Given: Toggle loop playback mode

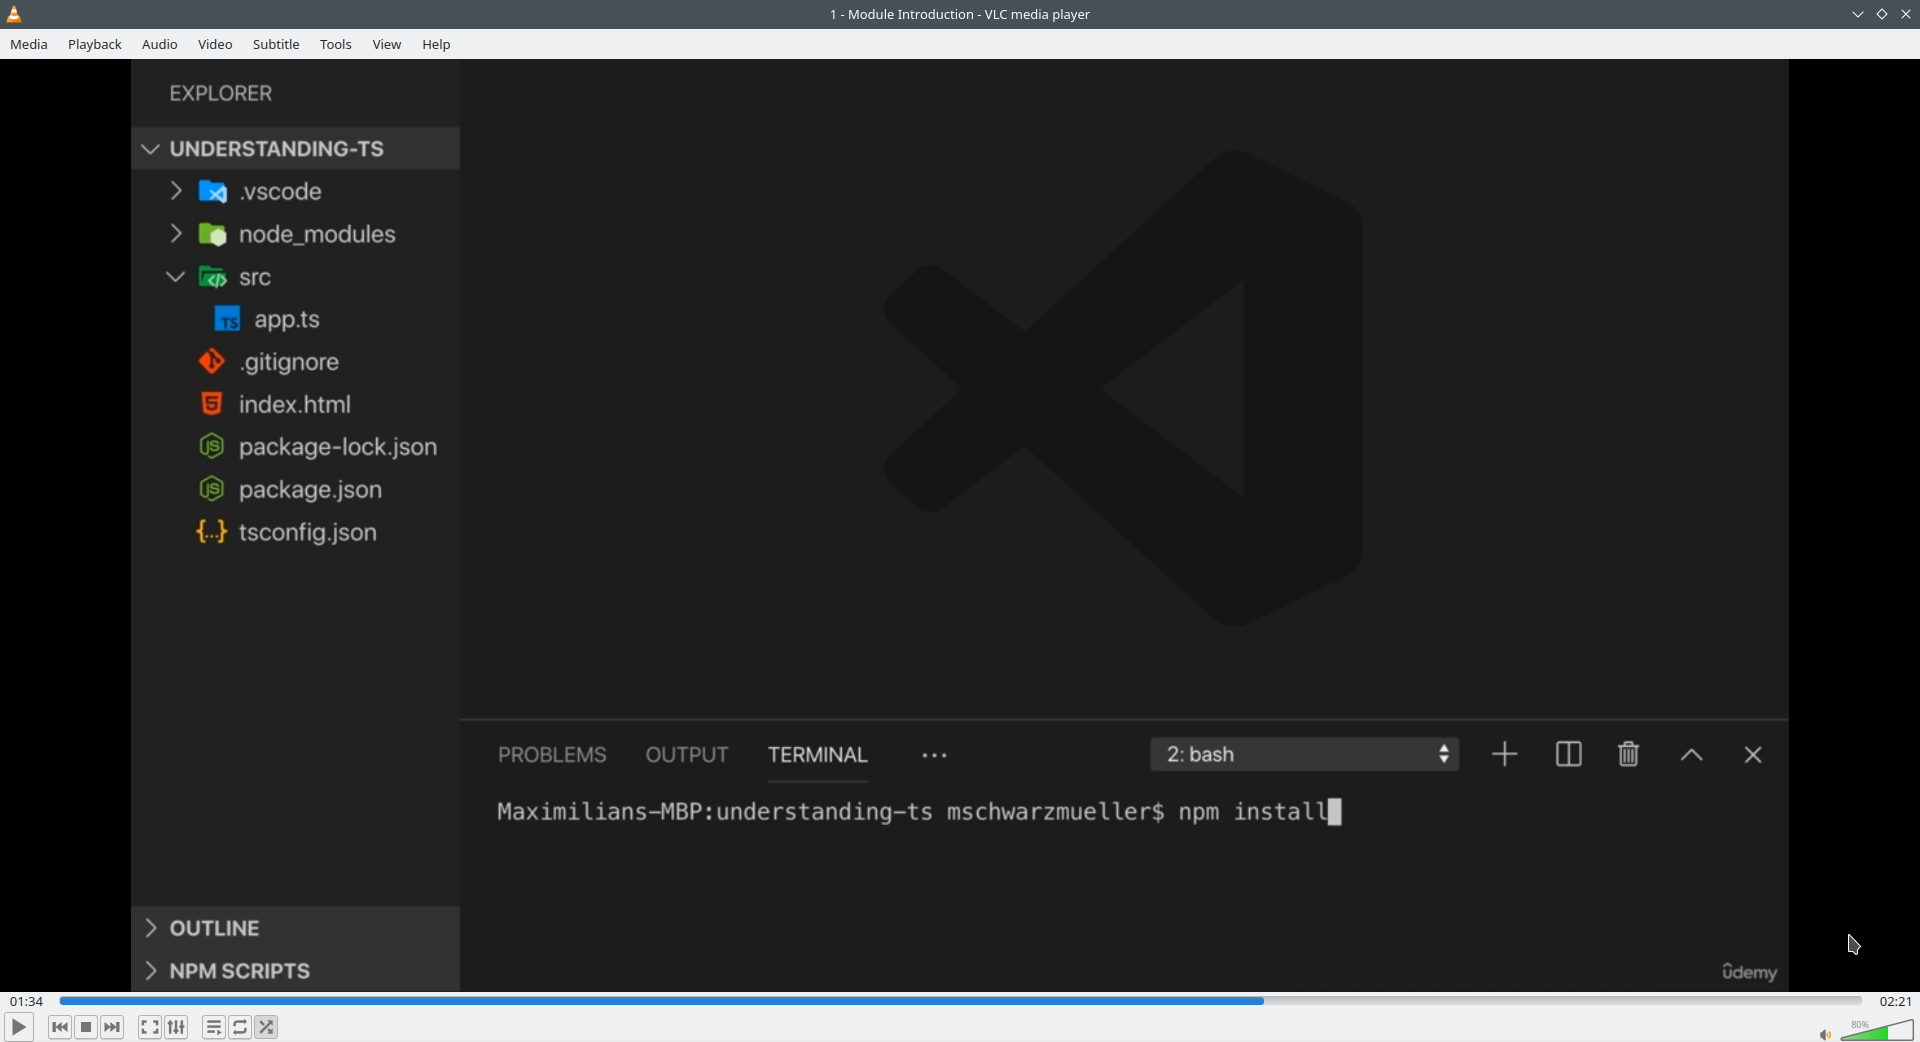Looking at the screenshot, I should pyautogui.click(x=240, y=1027).
